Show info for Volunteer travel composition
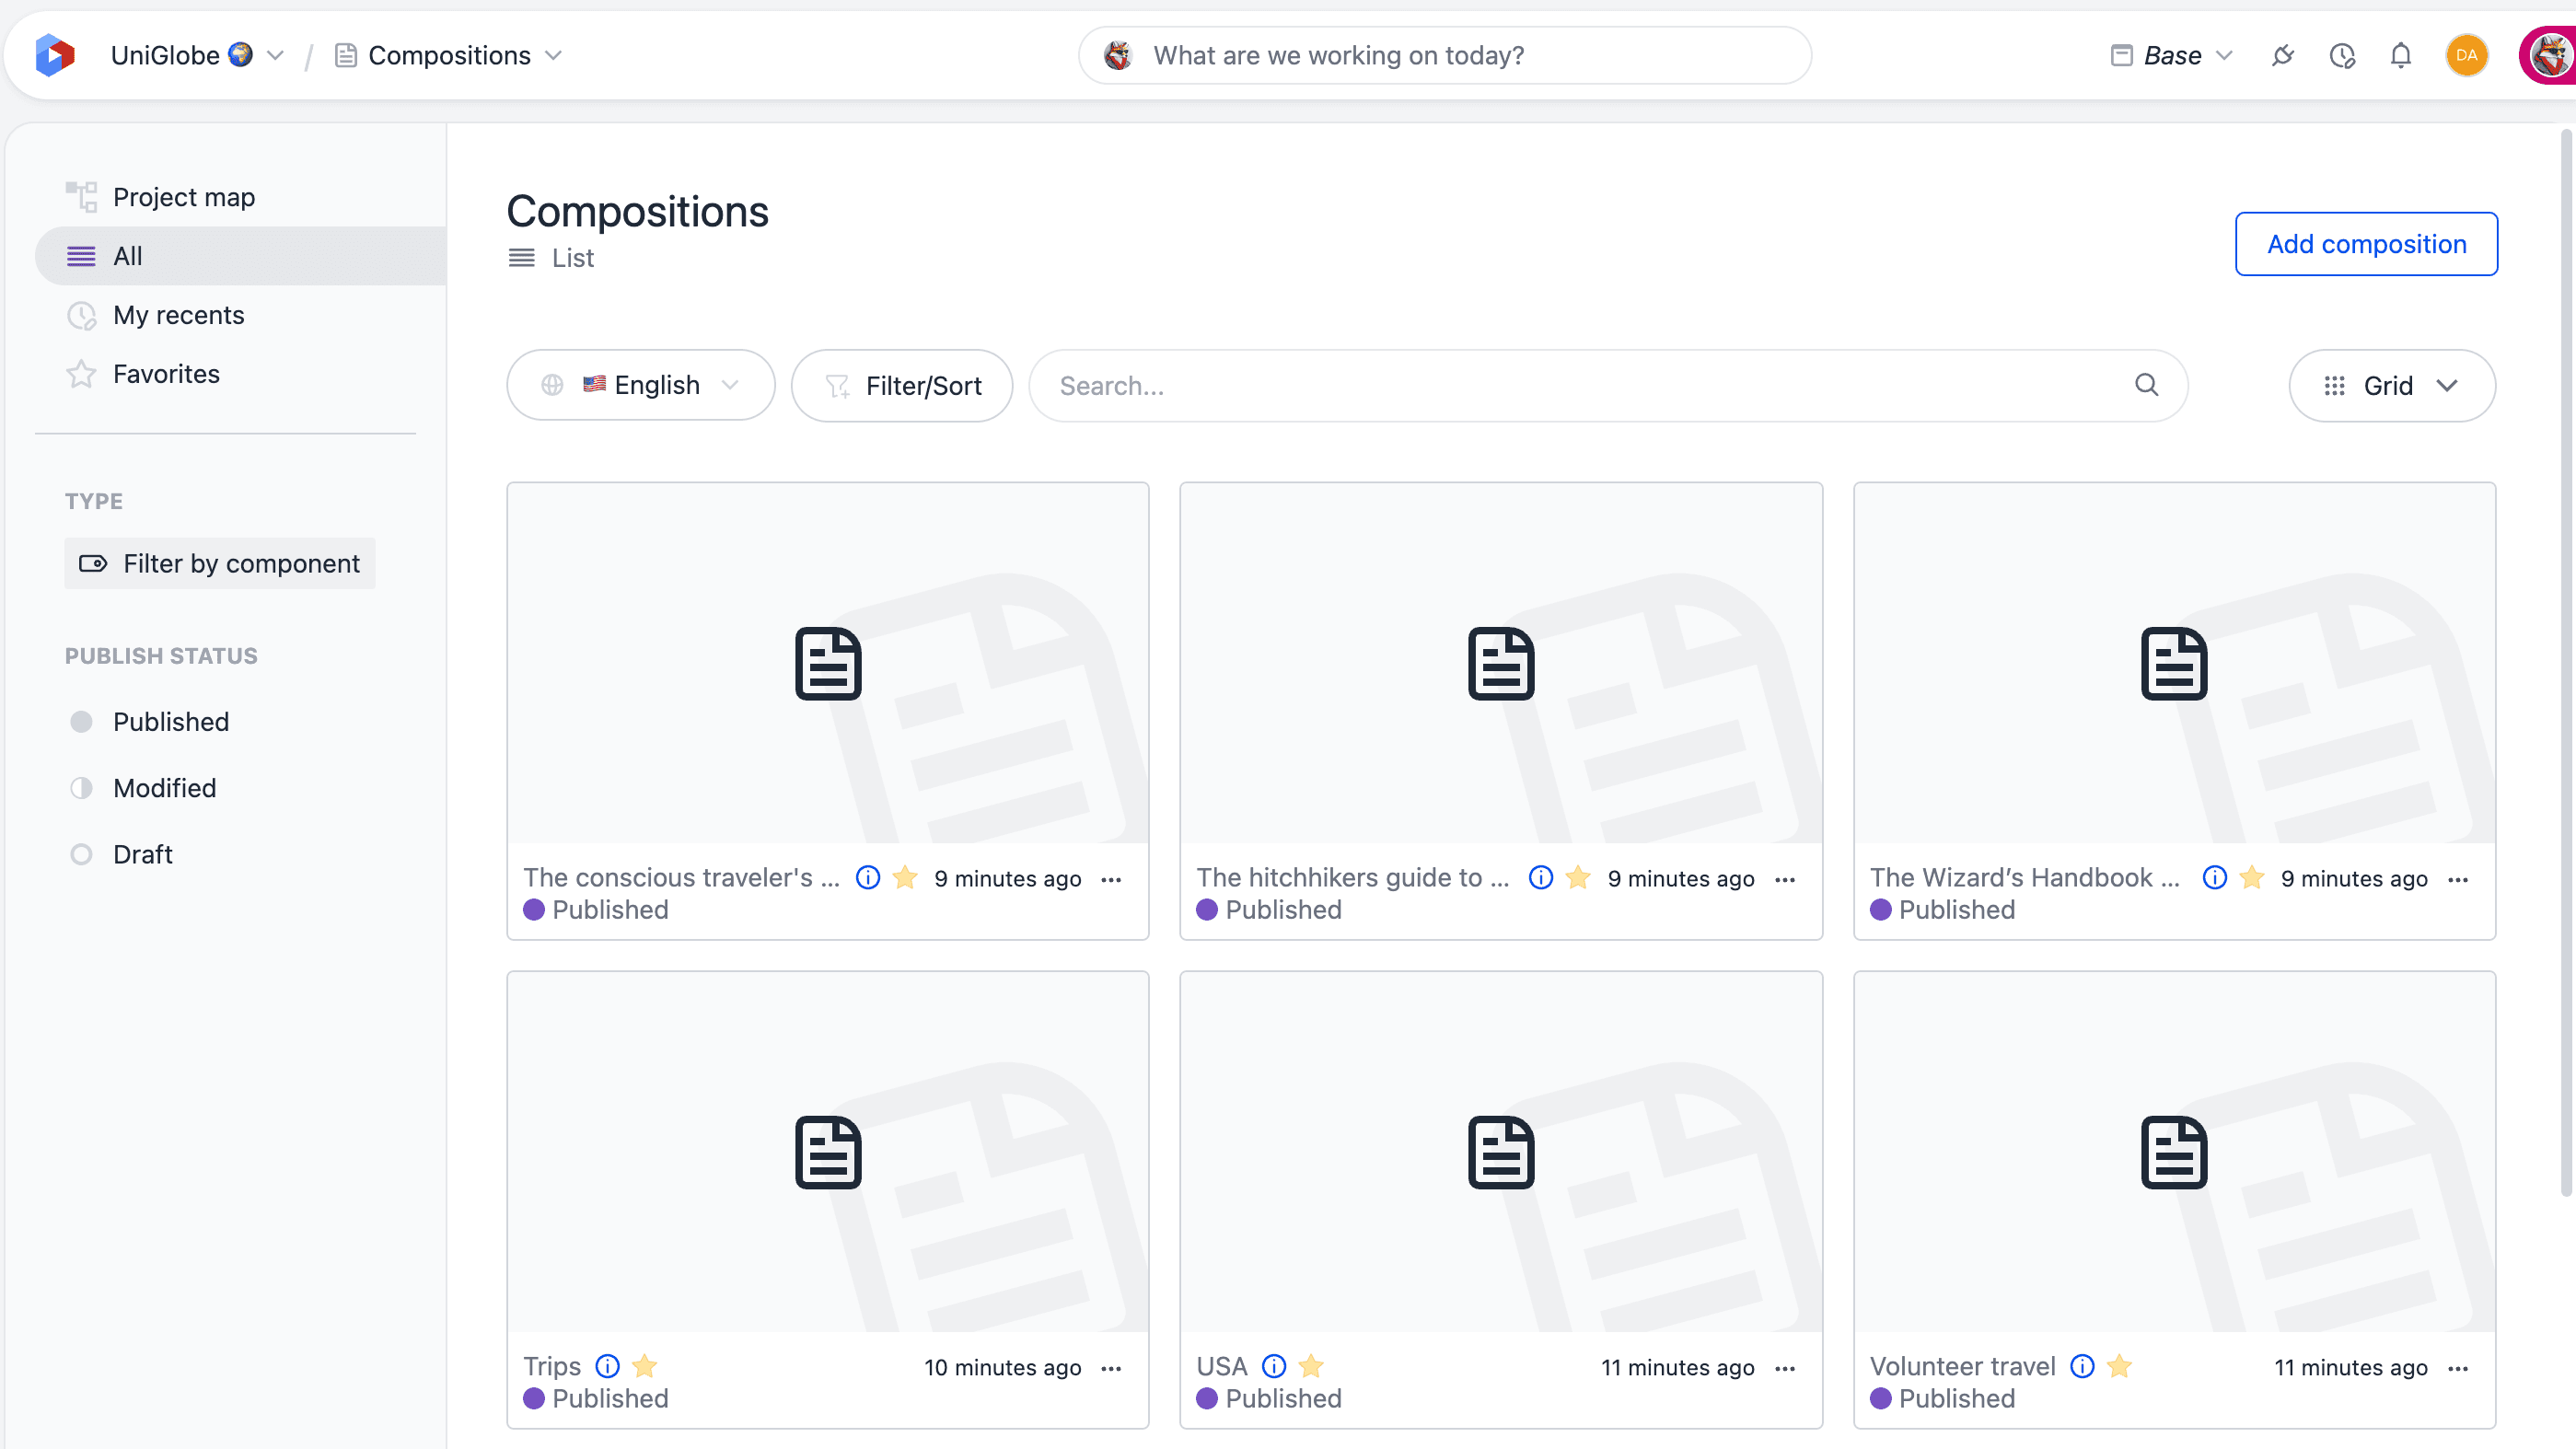Viewport: 2576px width, 1449px height. (2081, 1366)
